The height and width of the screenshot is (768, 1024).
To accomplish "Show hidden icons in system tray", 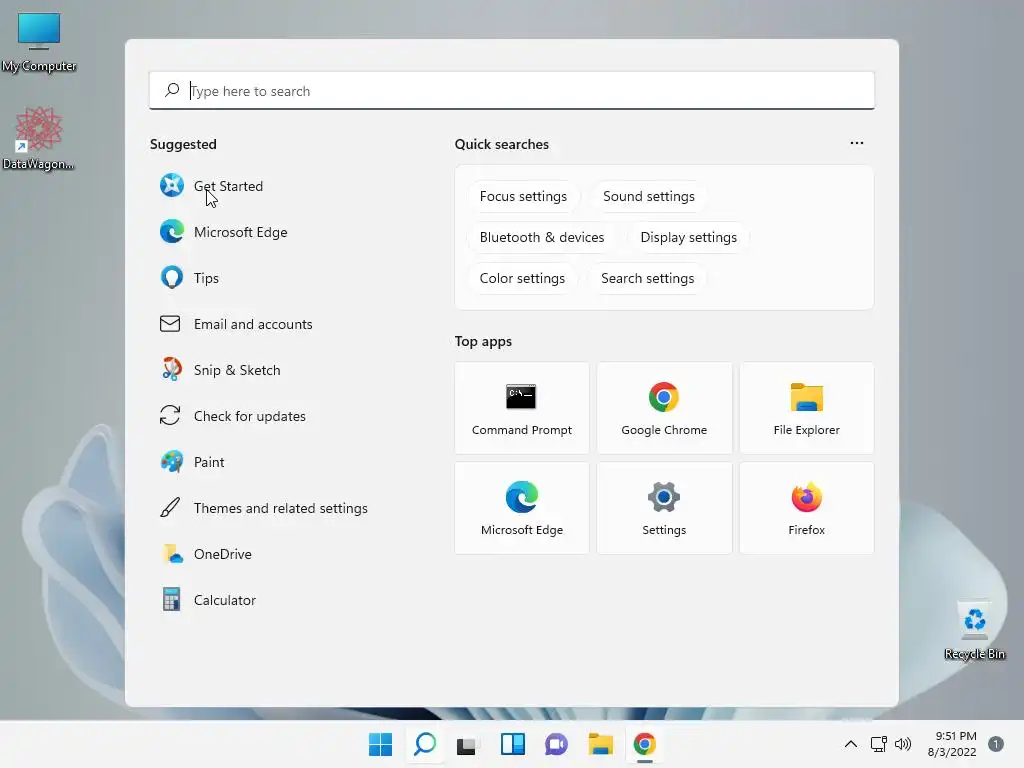I will point(850,744).
